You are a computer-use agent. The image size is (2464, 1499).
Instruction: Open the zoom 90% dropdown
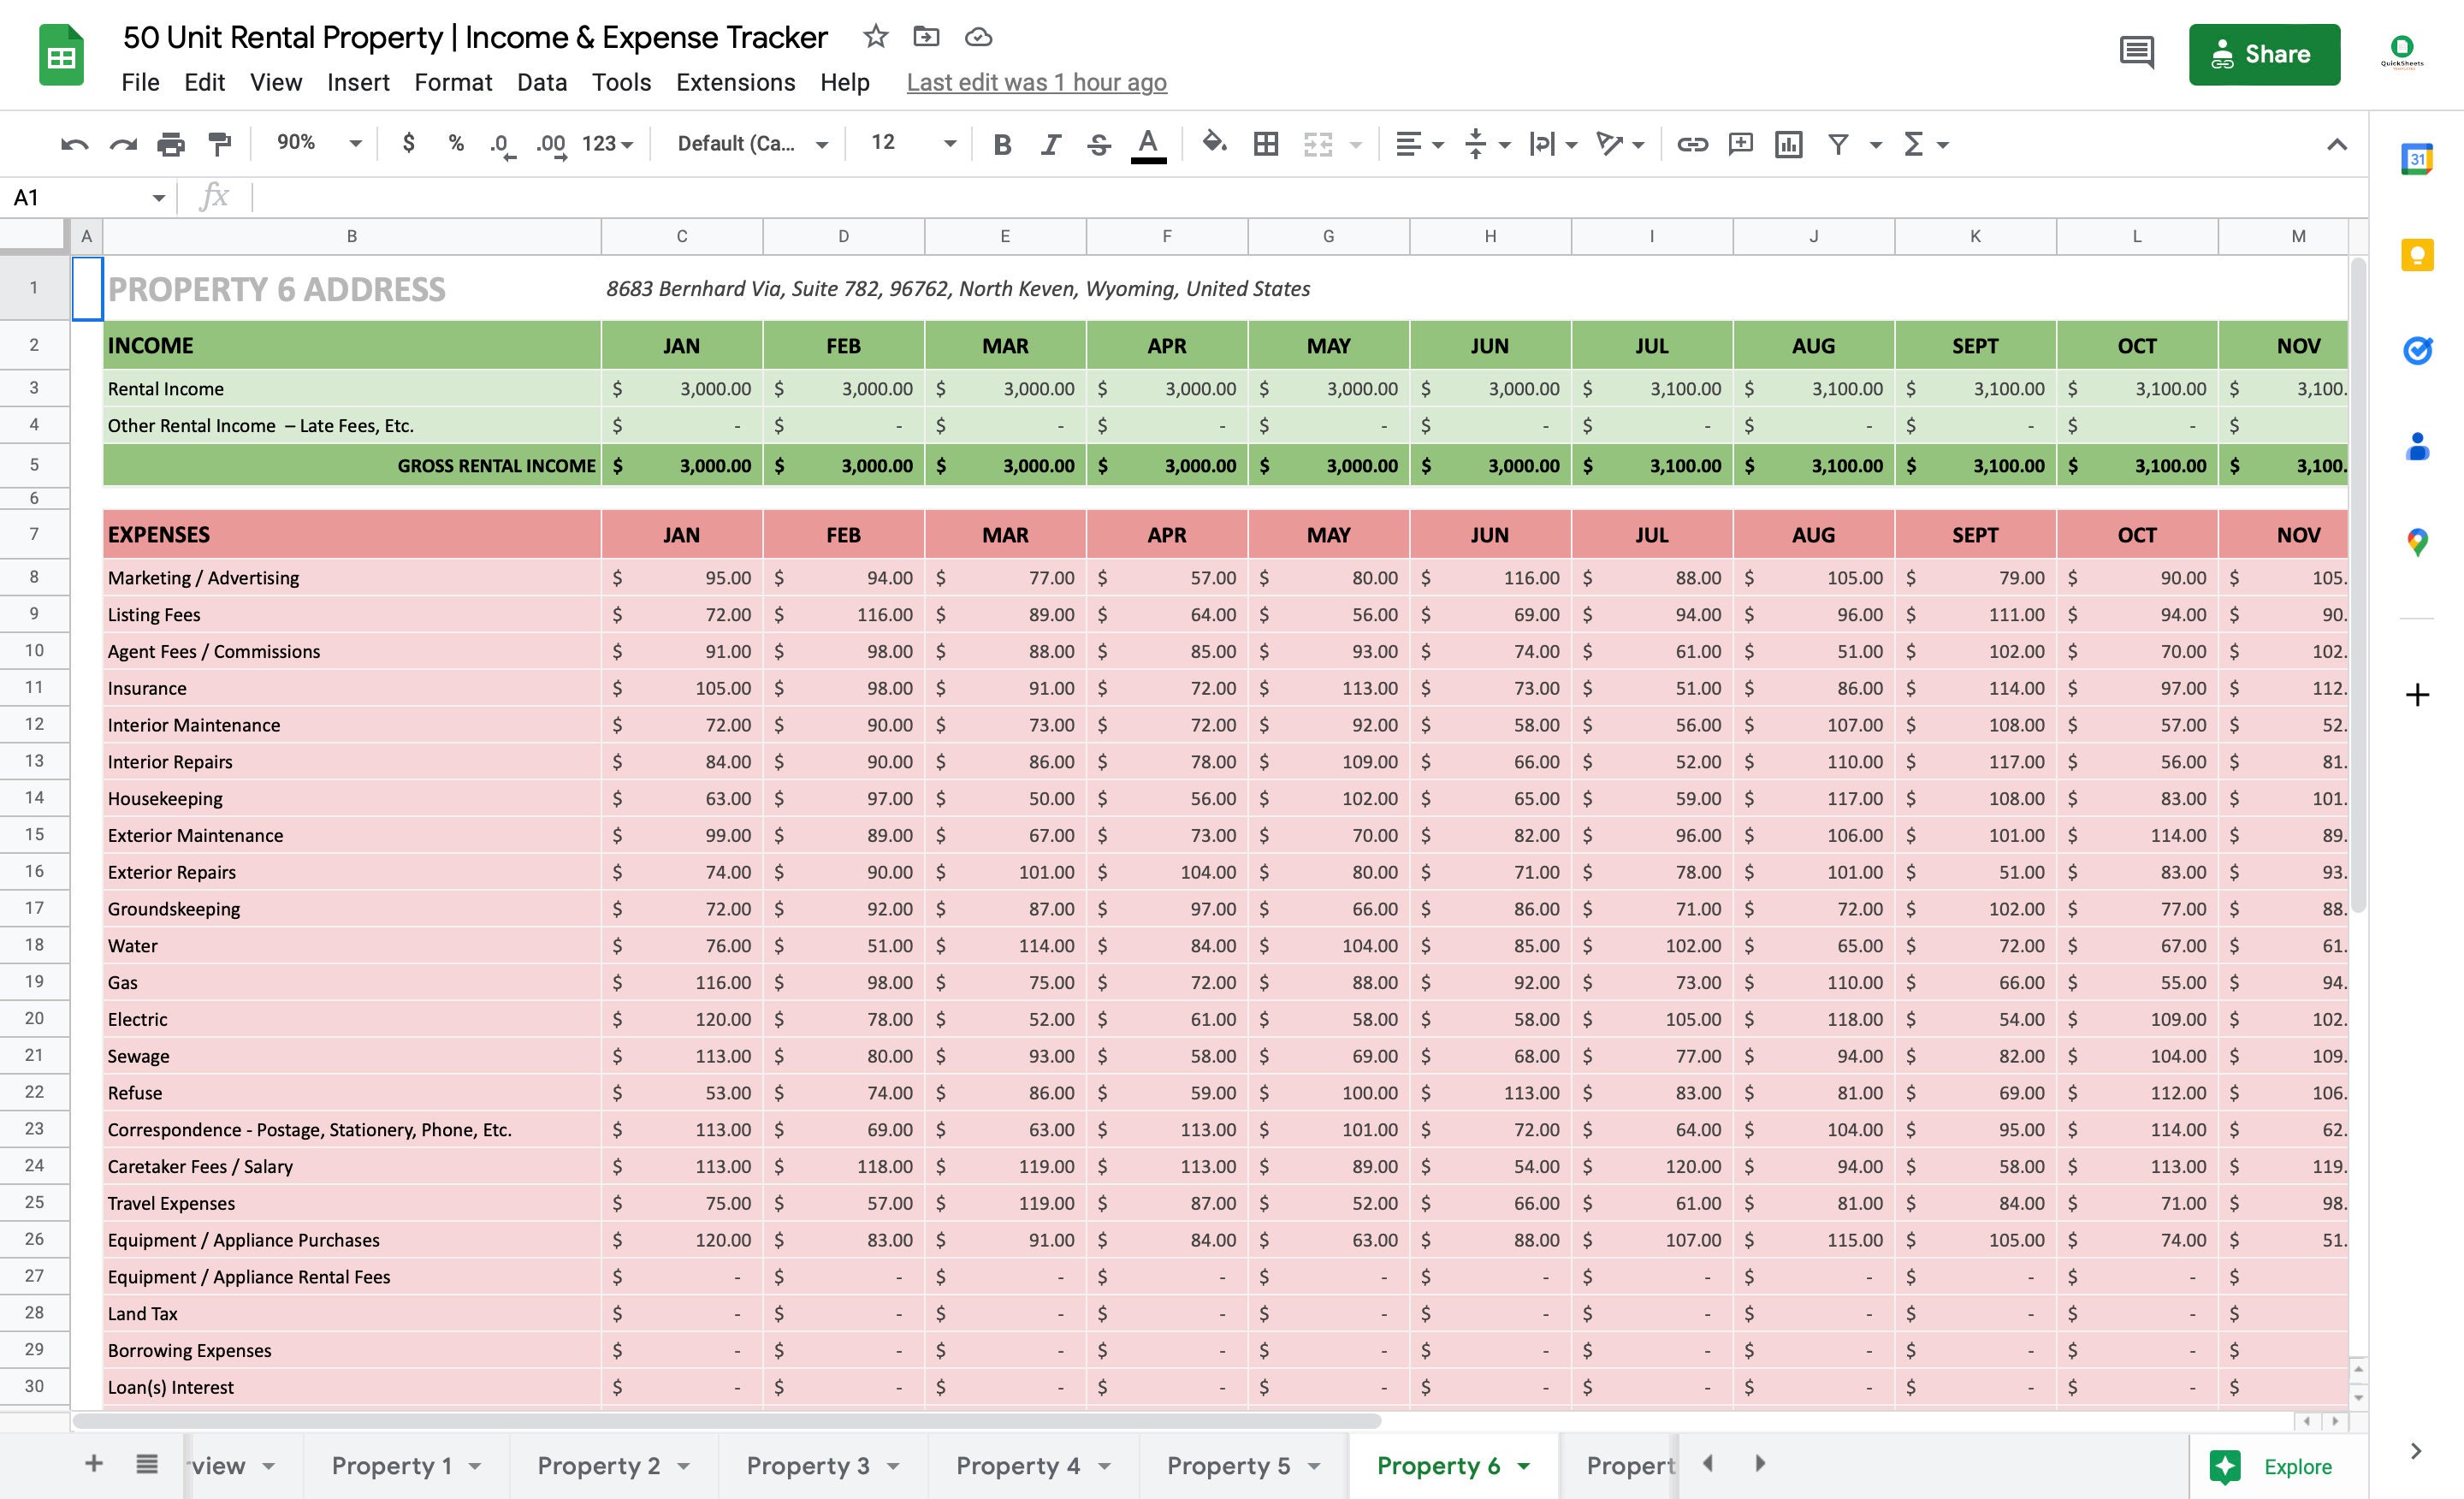(x=318, y=144)
